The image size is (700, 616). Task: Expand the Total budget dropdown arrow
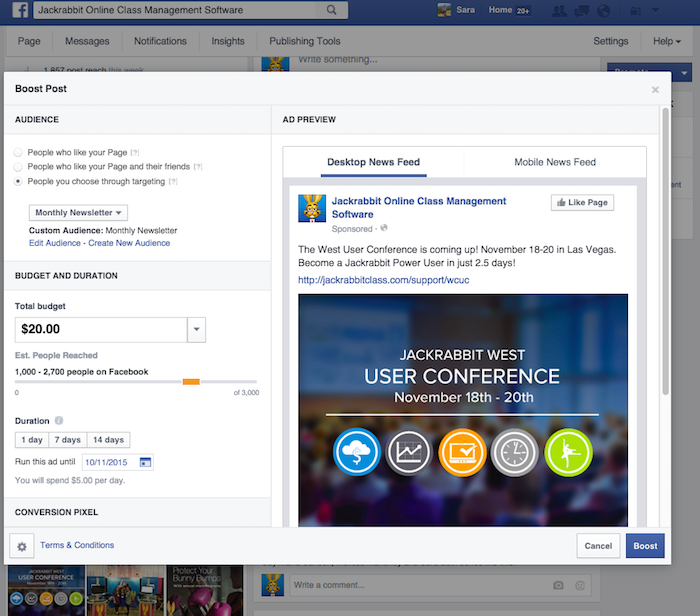[x=196, y=329]
